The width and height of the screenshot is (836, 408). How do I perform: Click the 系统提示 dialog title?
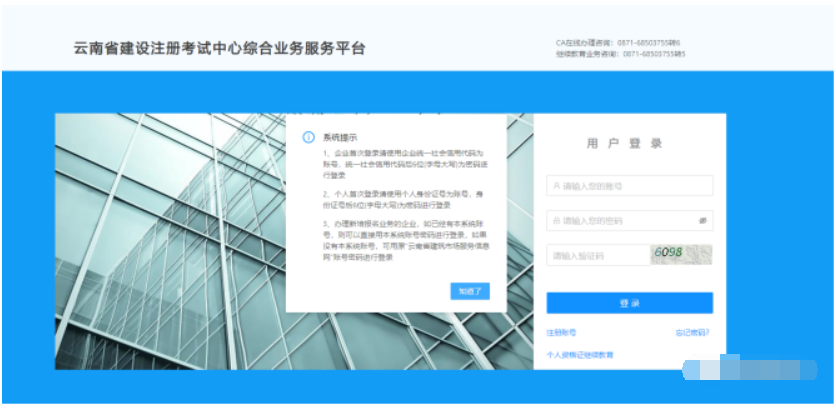click(338, 137)
